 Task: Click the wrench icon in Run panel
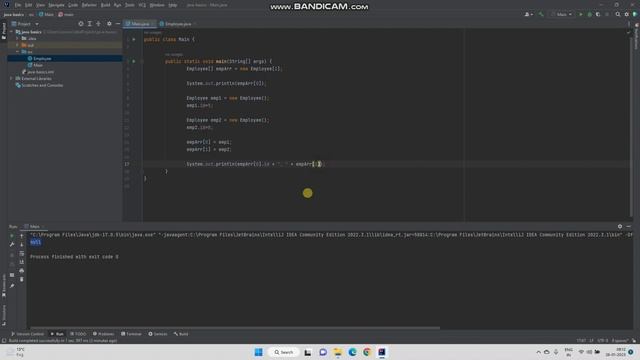coord(12,244)
